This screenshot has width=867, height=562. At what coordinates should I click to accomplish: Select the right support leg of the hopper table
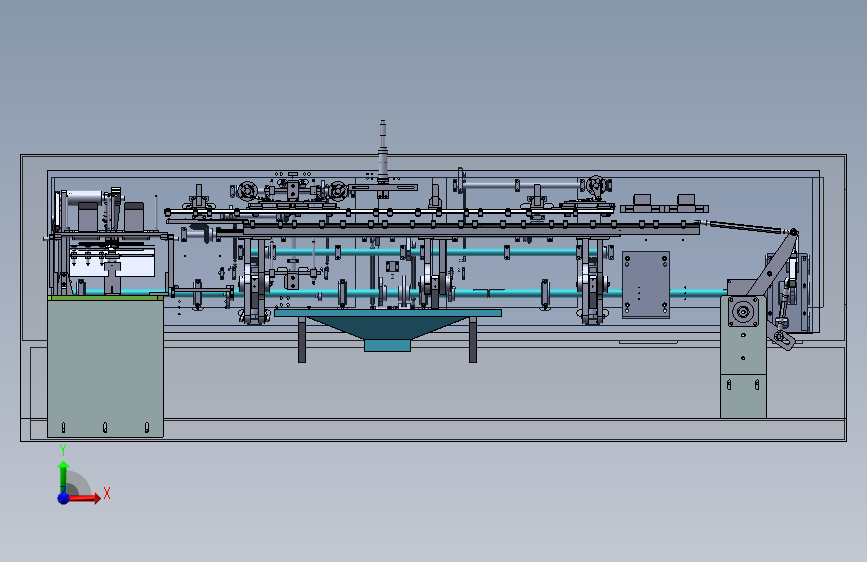[x=473, y=340]
